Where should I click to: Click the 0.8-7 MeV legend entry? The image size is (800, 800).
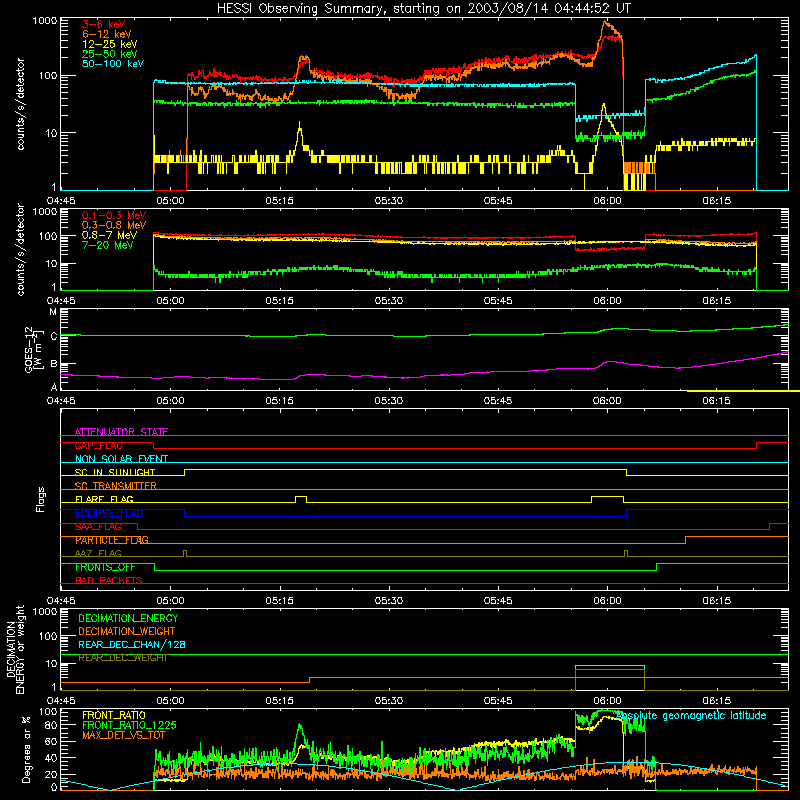109,235
